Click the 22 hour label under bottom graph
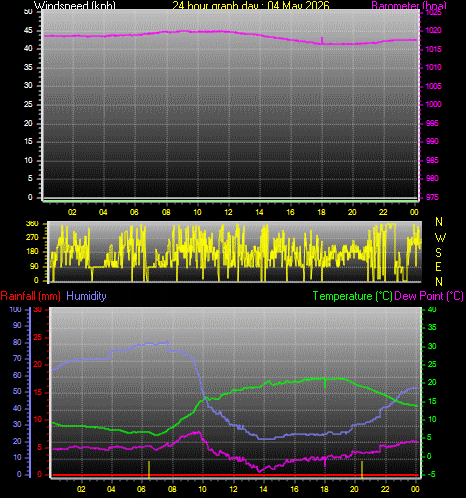The width and height of the screenshot is (466, 498). pyautogui.click(x=385, y=489)
